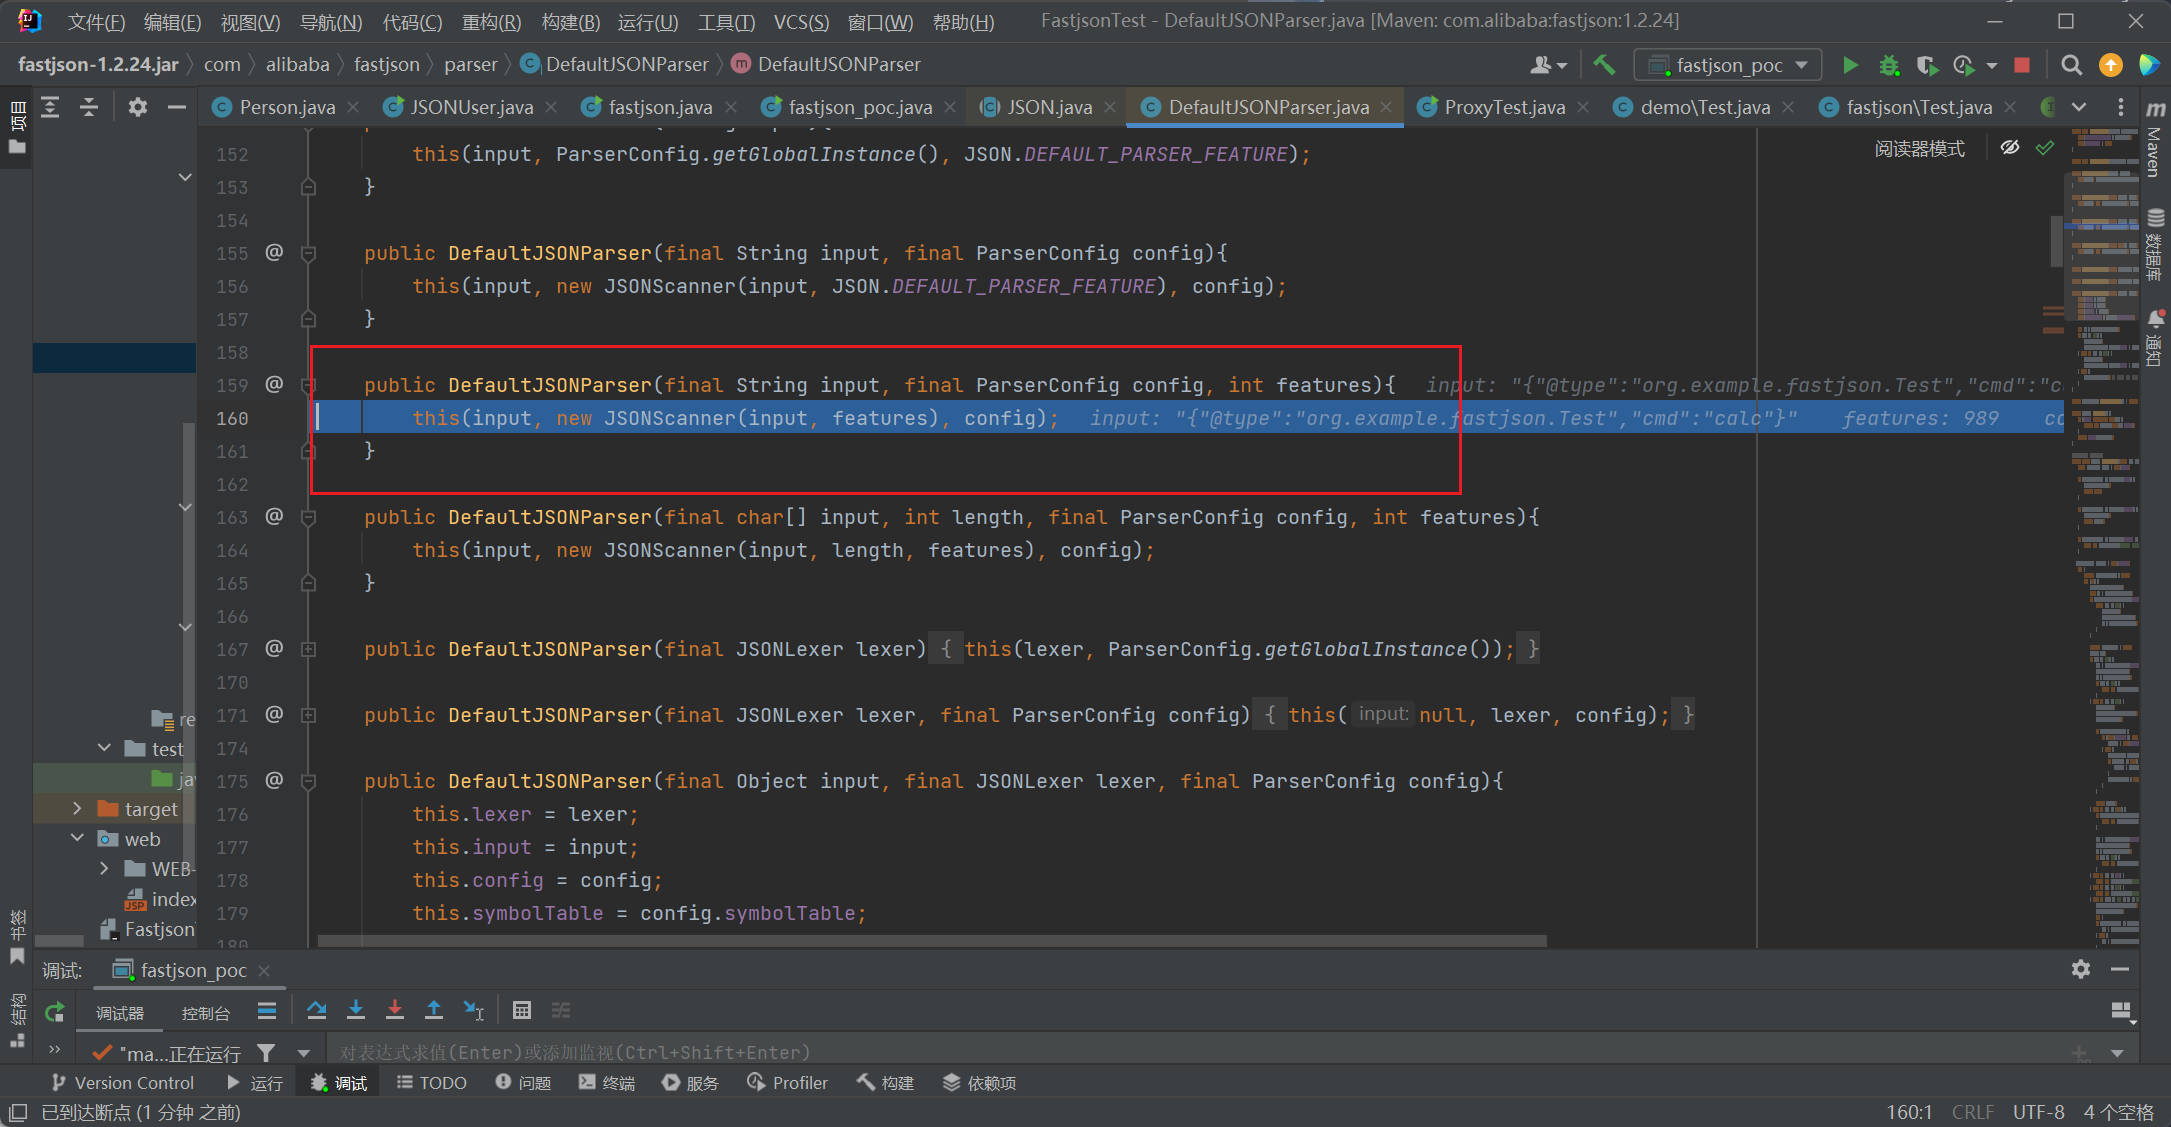Switch to the JSONUser.java tab
2171x1127 pixels.
tap(471, 107)
